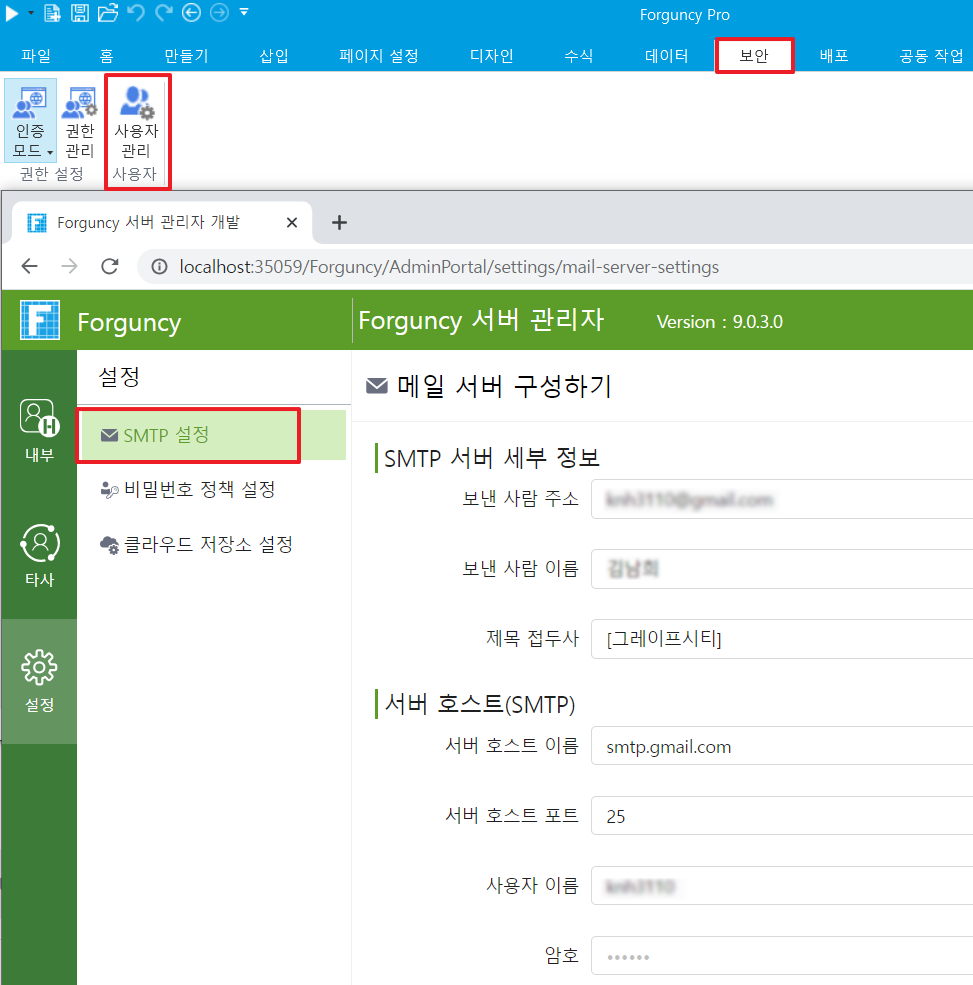This screenshot has height=985, width=973.
Task: Reload the browser page
Action: pos(110,266)
